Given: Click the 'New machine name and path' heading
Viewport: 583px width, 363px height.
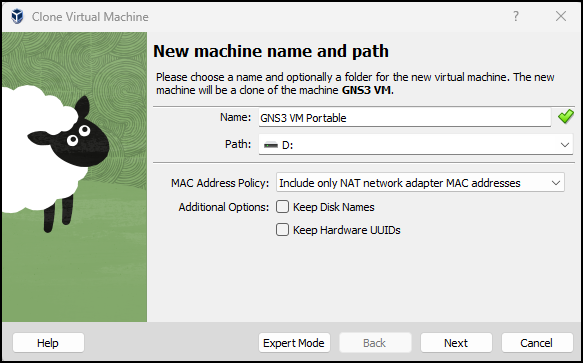Looking at the screenshot, I should pyautogui.click(x=271, y=51).
